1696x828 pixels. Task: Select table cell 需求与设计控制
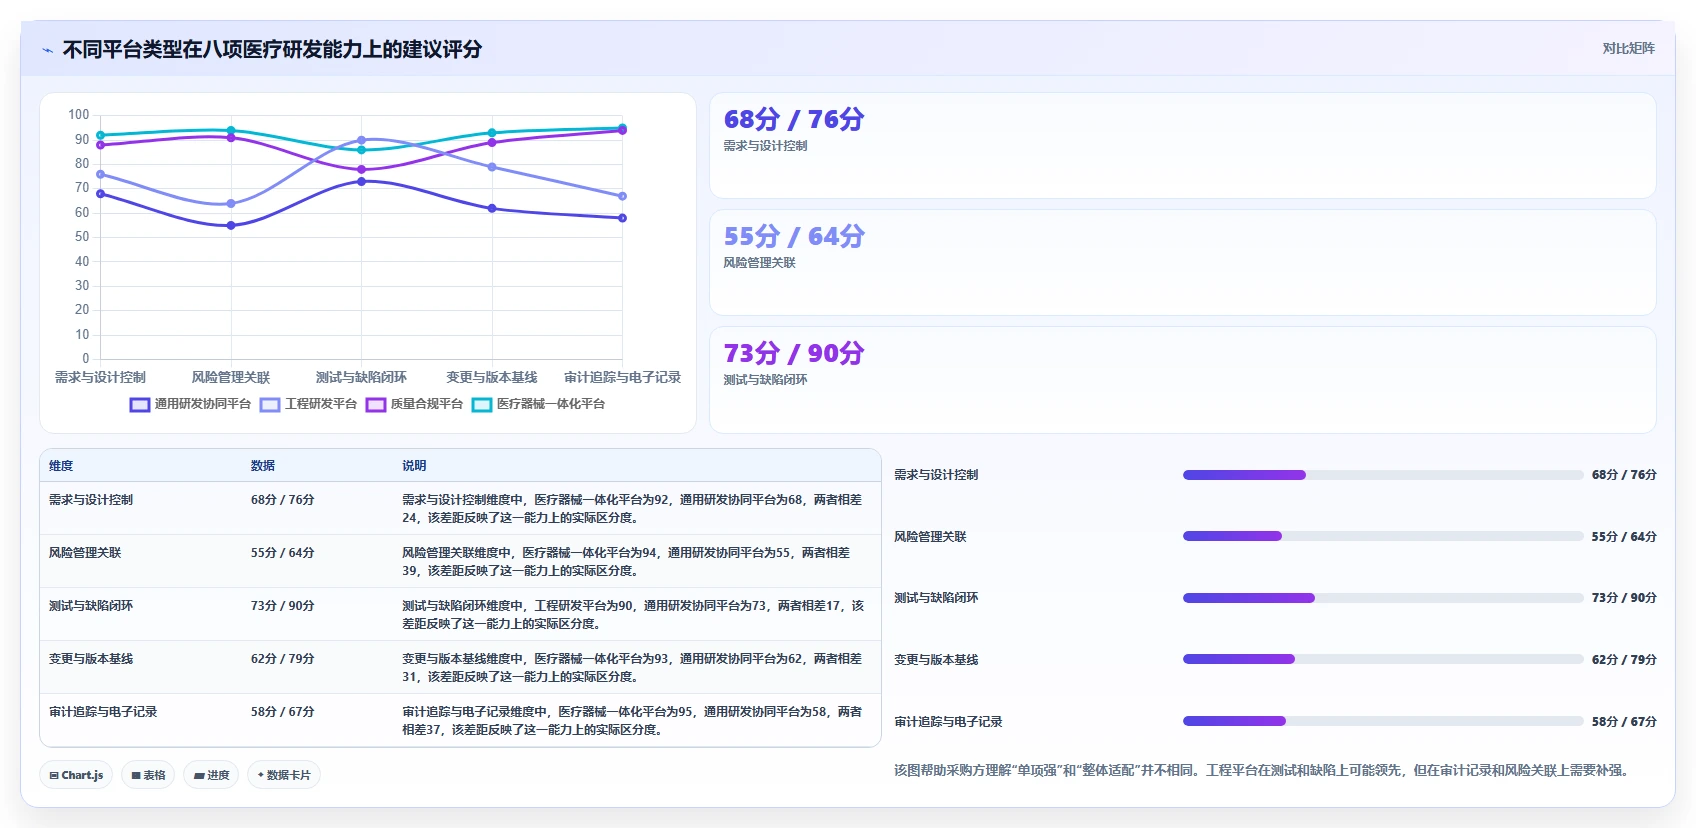point(91,500)
